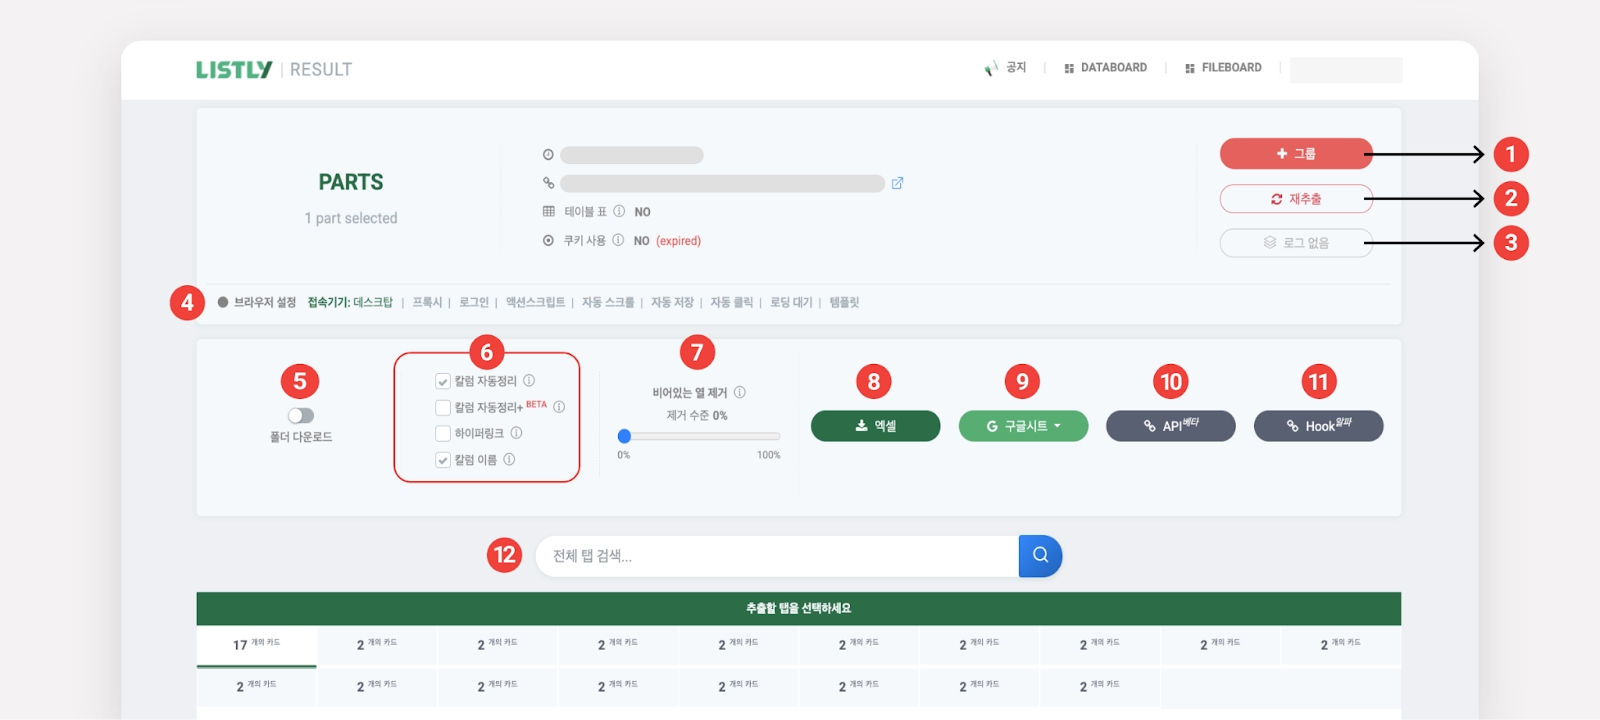
Task: Click the 공지 announcement megaphone icon
Action: (x=991, y=68)
